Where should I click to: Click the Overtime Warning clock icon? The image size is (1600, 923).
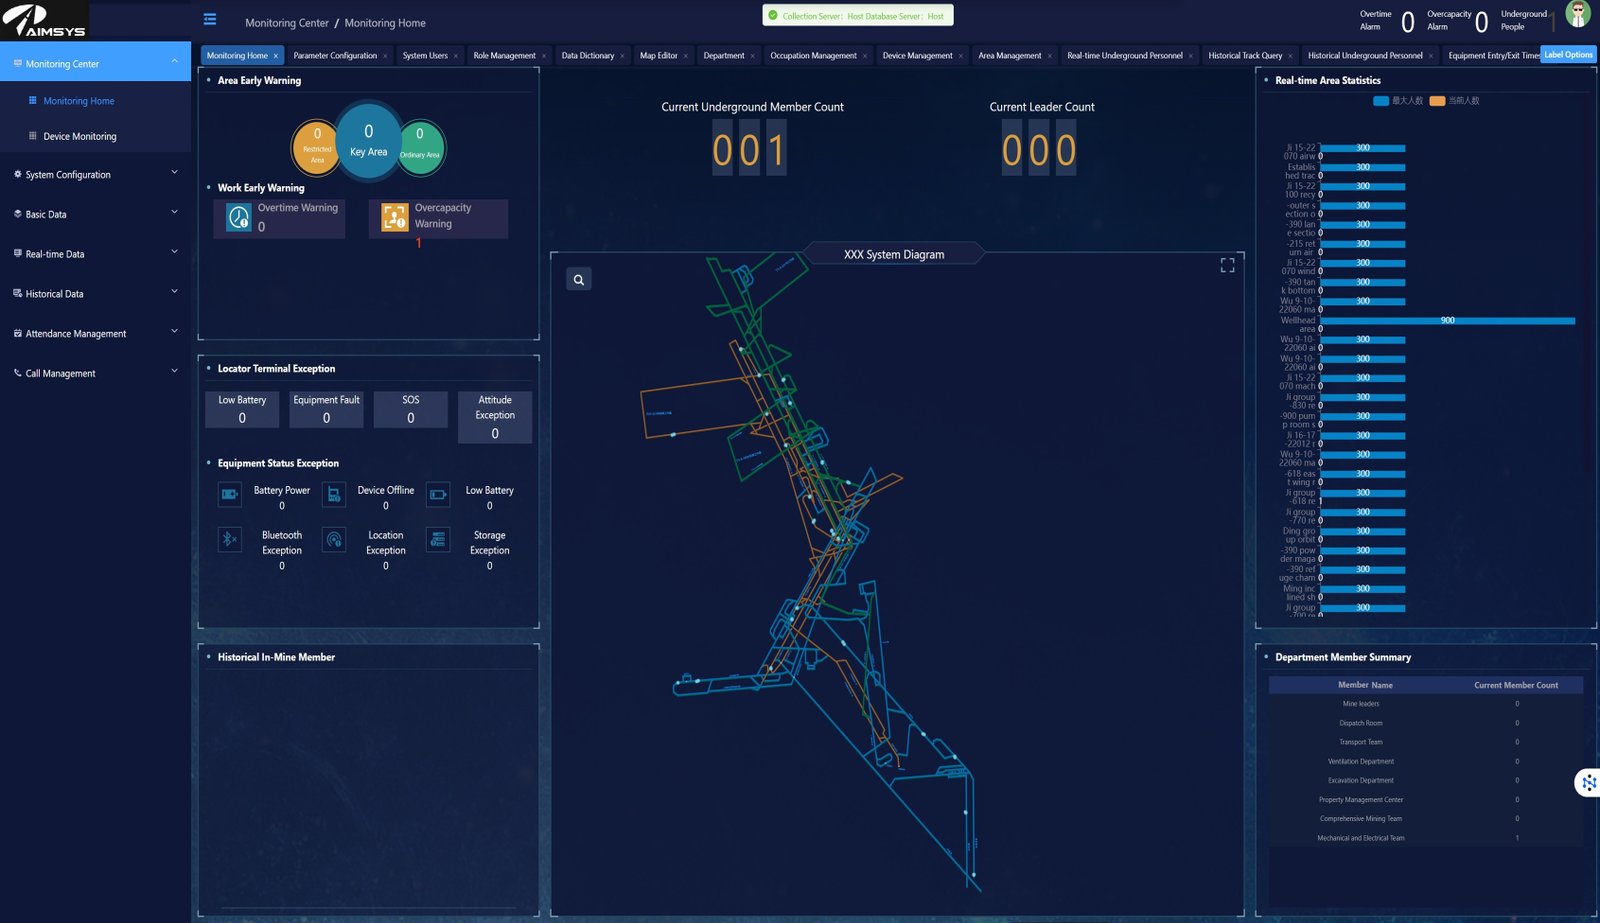[x=237, y=214]
